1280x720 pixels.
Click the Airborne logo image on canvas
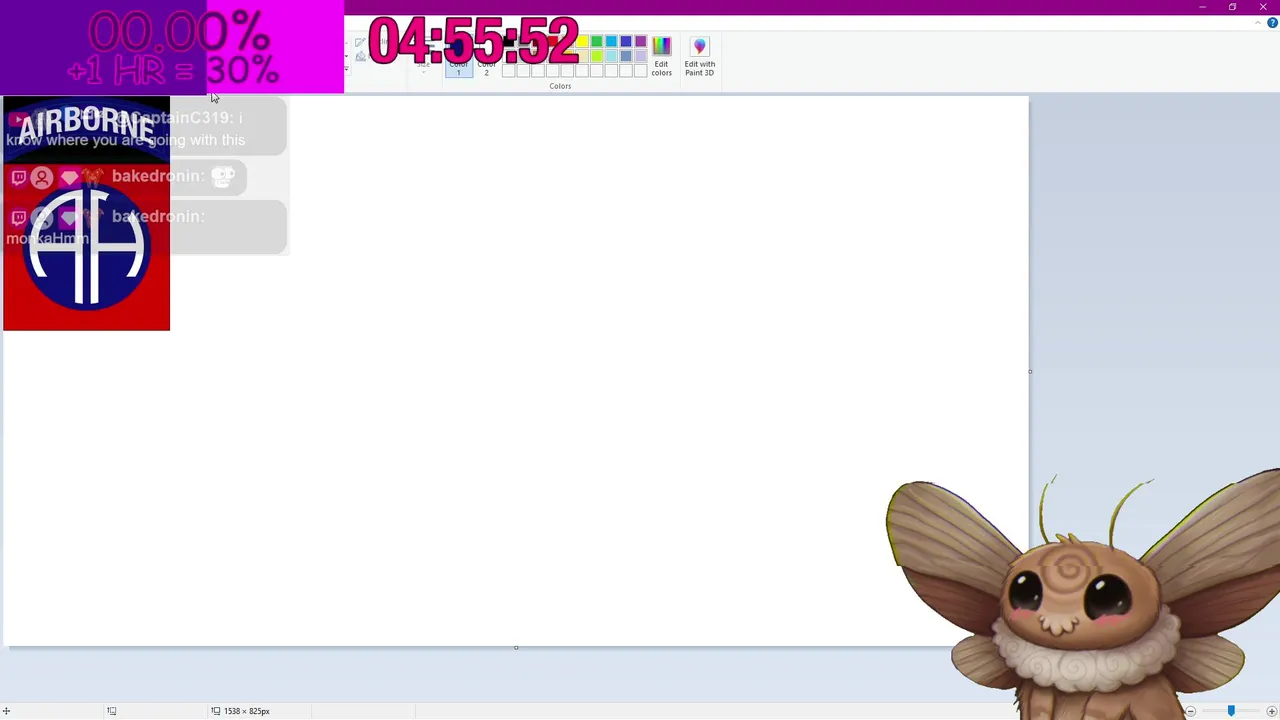87,213
